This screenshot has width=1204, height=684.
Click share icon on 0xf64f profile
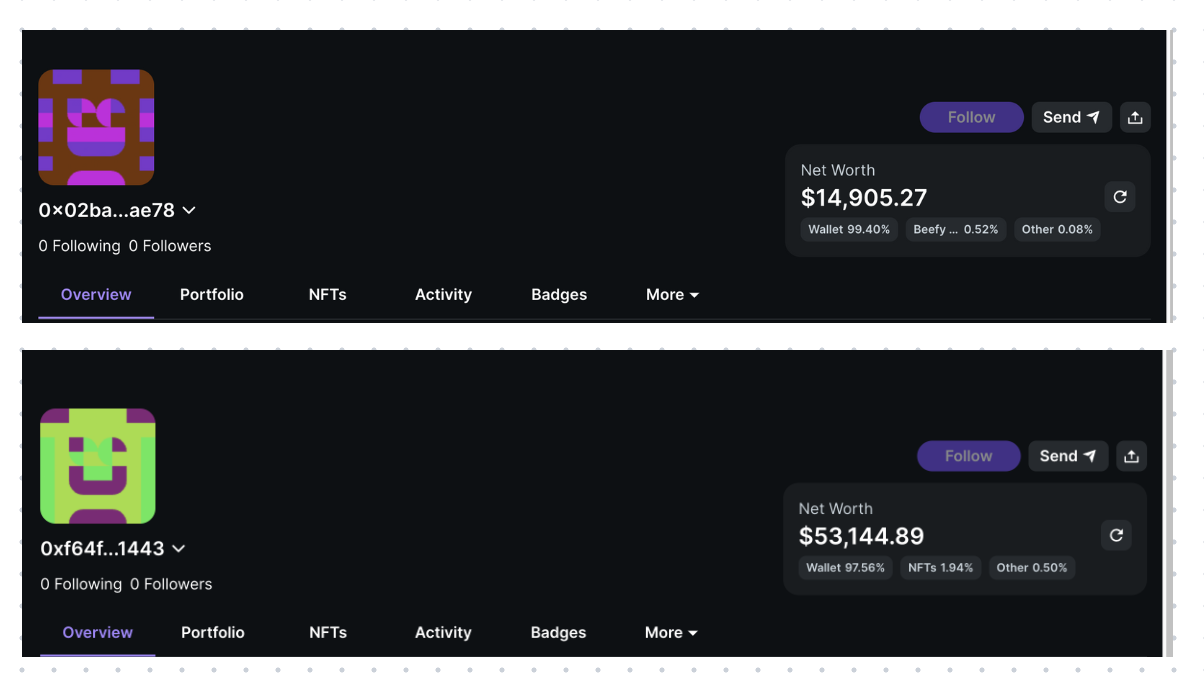tap(1131, 456)
